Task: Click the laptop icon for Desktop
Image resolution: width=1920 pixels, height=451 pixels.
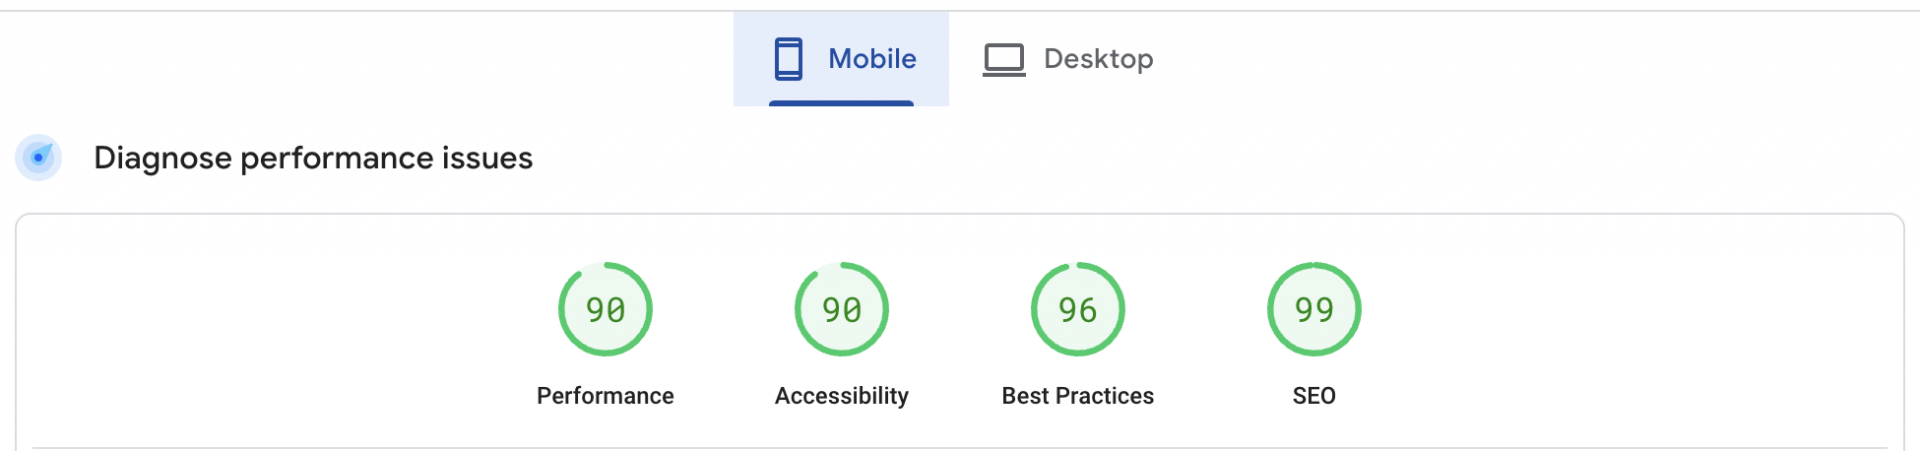Action: coord(1003,60)
